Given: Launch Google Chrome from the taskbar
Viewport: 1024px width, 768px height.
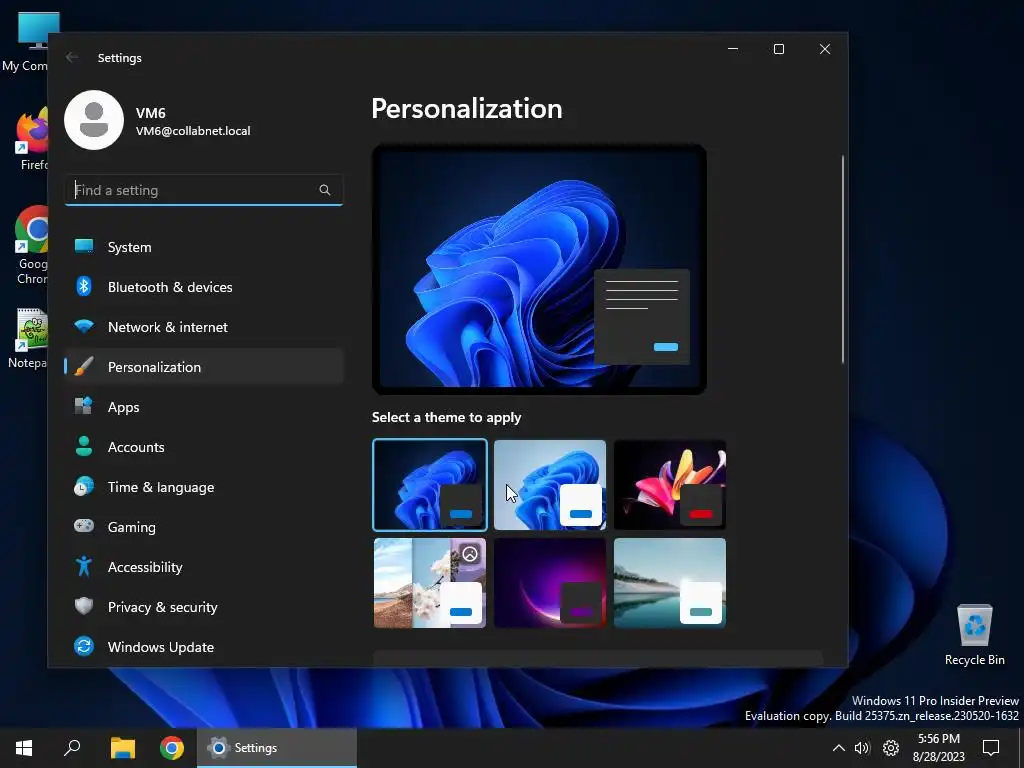Looking at the screenshot, I should click(x=172, y=748).
